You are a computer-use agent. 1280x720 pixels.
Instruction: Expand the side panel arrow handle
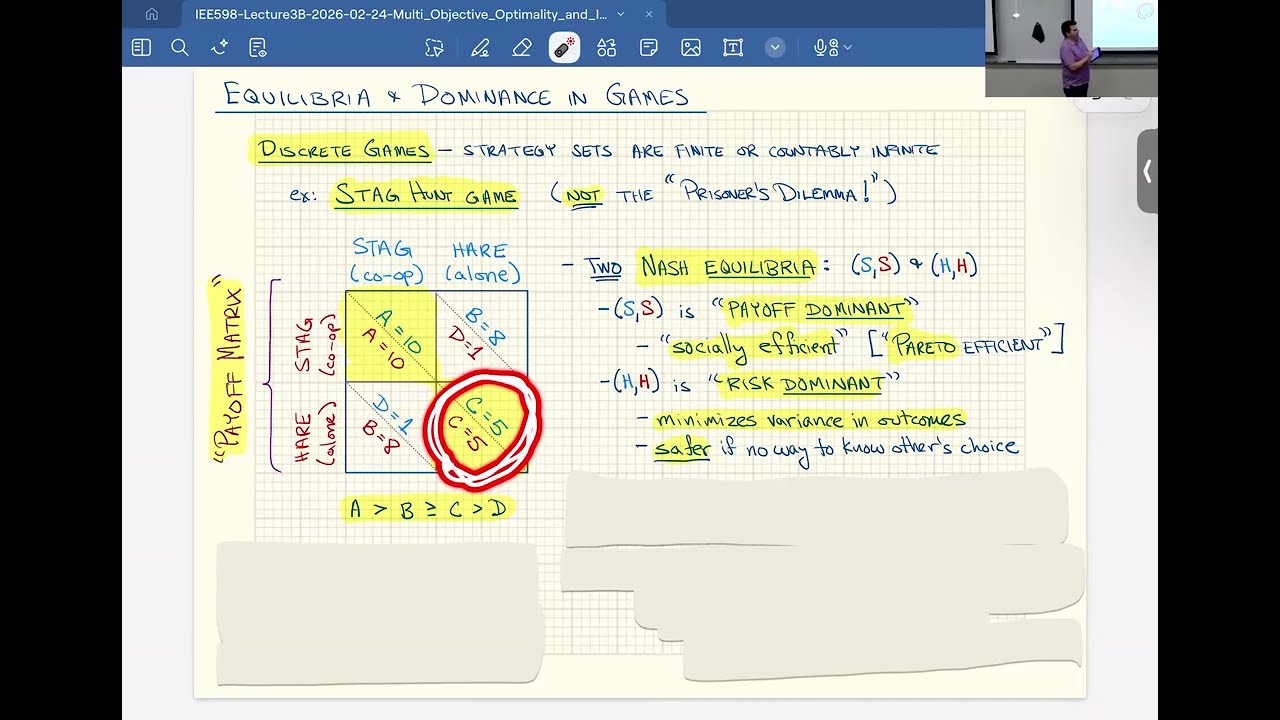[1147, 171]
